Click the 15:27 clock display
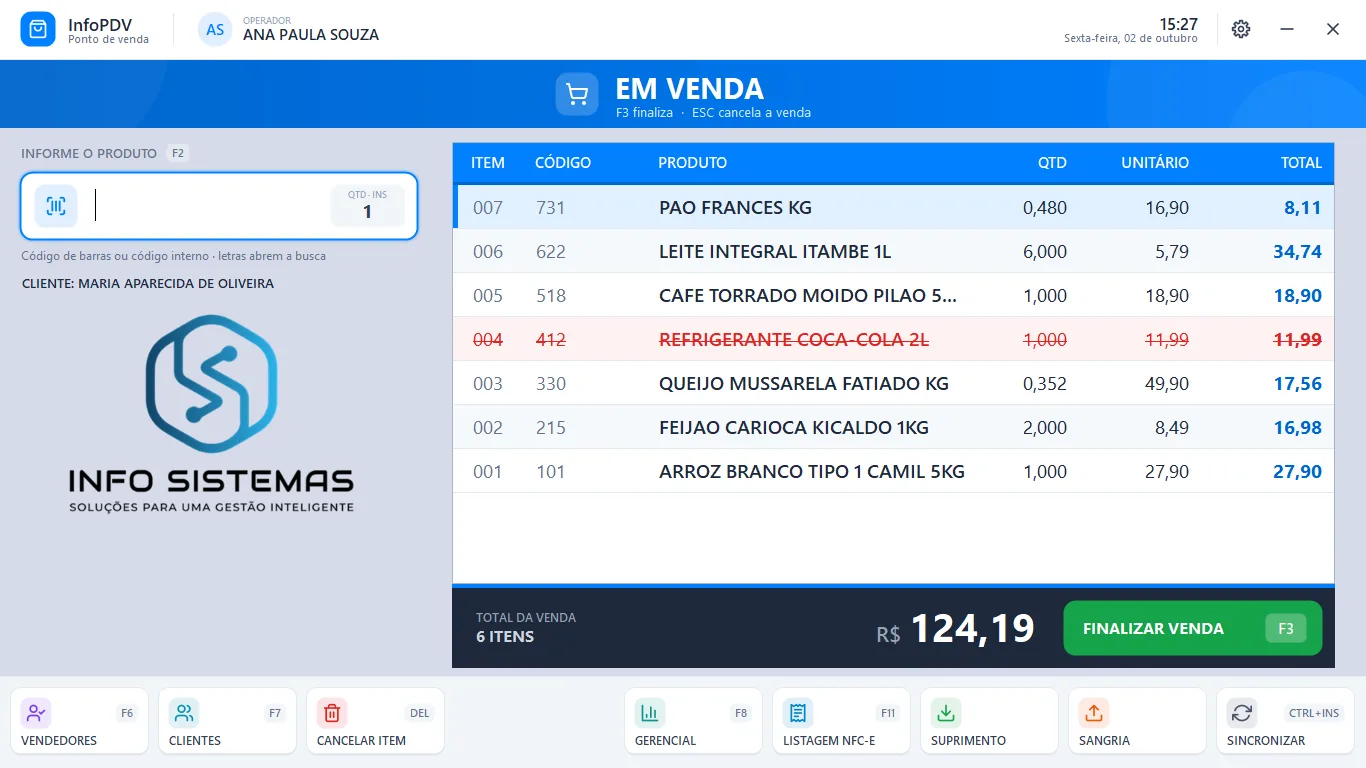This screenshot has height=768, width=1366. pyautogui.click(x=1178, y=24)
